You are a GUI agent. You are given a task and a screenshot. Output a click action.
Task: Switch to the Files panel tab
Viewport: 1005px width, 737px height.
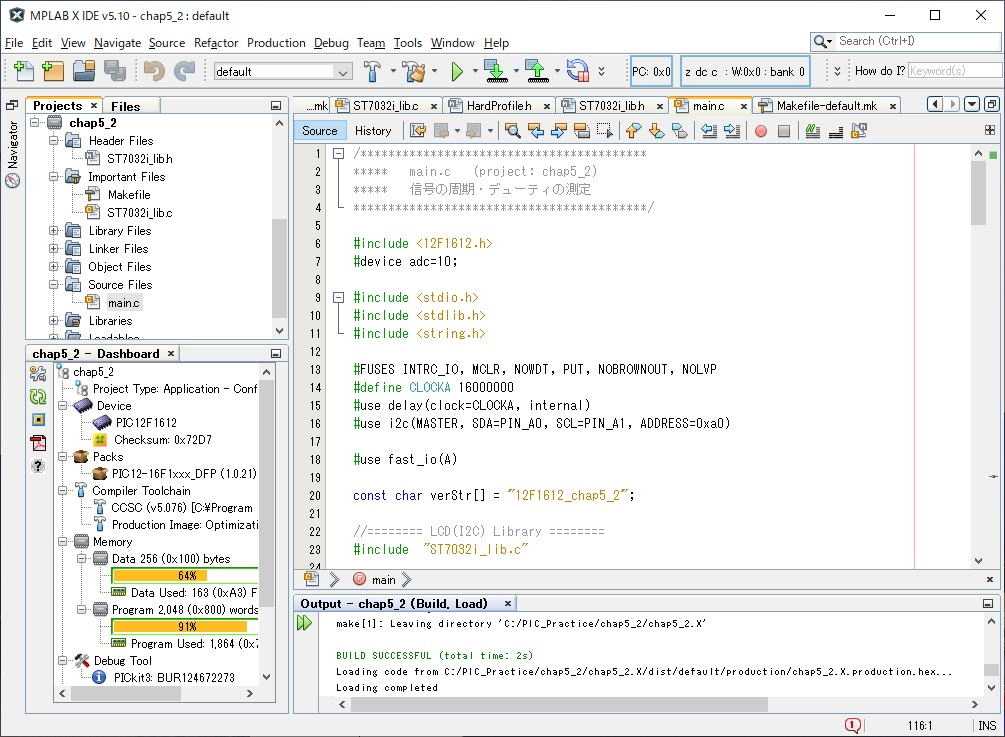[125, 106]
